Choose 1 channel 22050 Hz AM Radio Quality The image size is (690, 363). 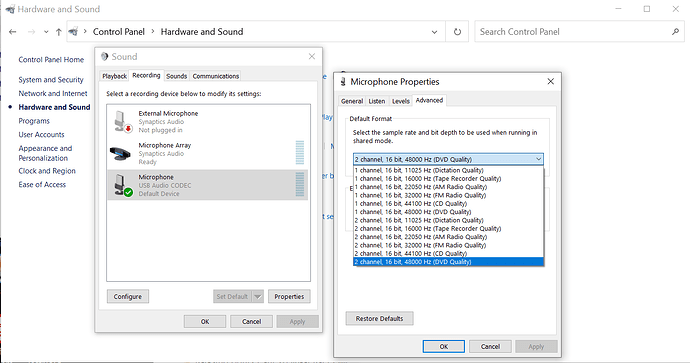point(448,187)
